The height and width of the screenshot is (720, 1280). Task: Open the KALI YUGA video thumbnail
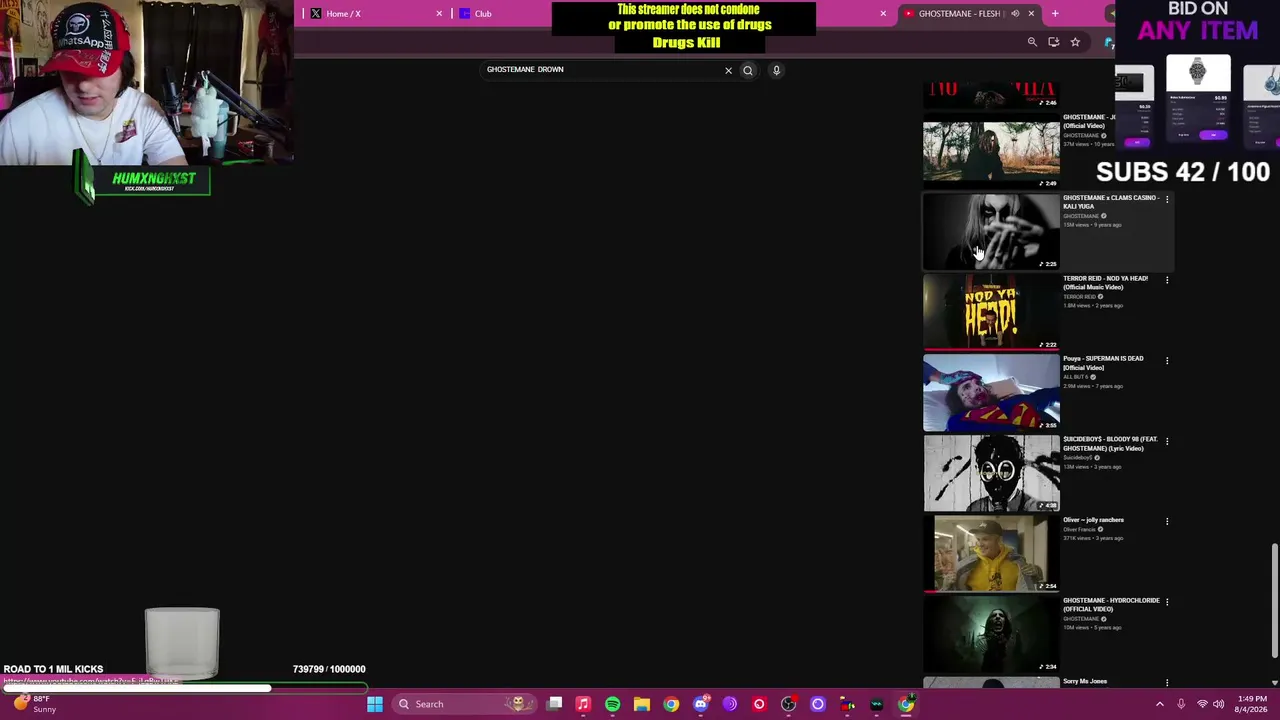click(991, 231)
